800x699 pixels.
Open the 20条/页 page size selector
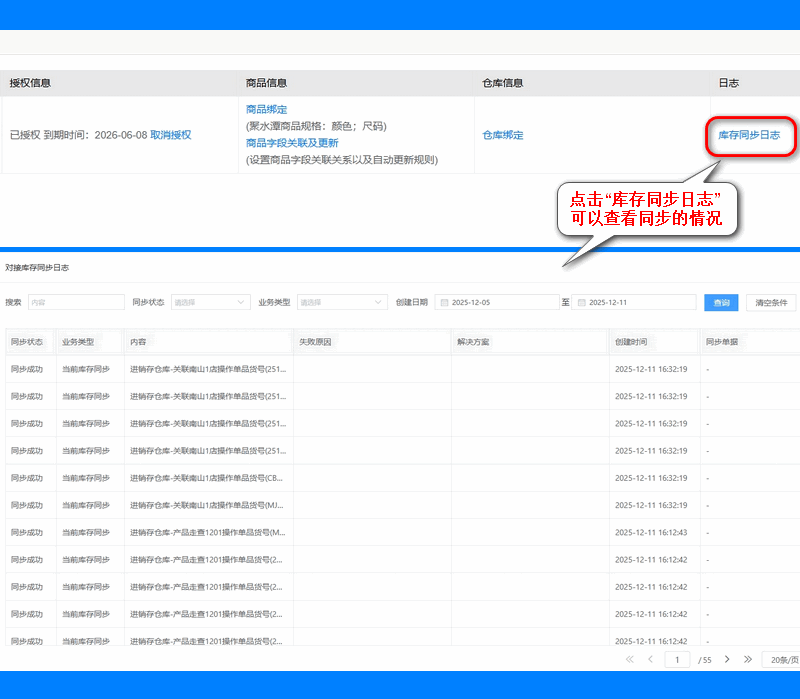point(781,660)
